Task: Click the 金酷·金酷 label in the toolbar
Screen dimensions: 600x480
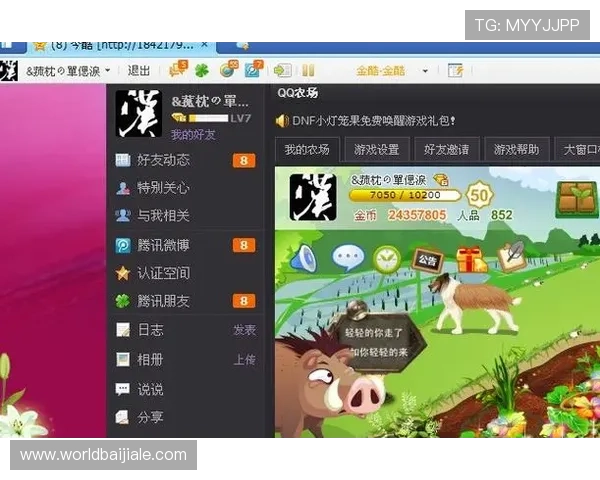Action: [380, 71]
